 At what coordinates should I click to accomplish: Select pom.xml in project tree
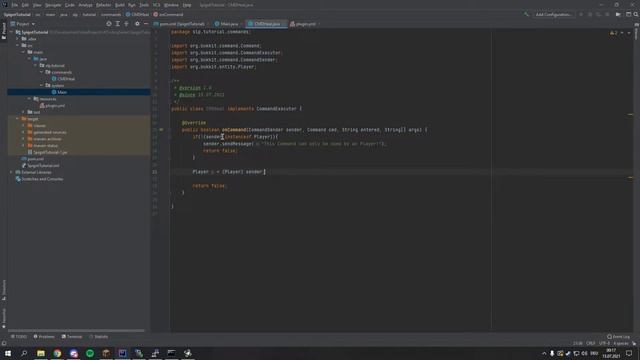[33, 159]
